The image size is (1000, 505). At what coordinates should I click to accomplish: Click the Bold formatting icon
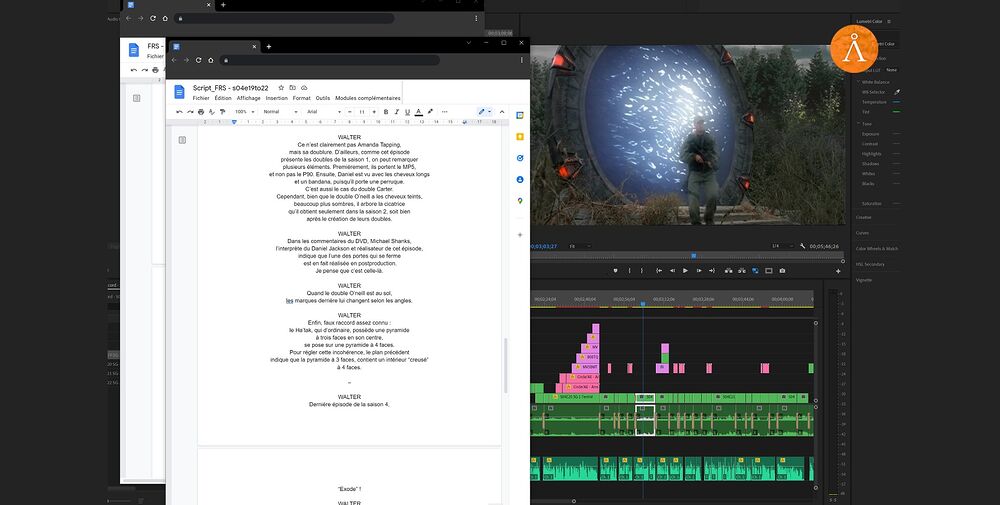point(385,111)
